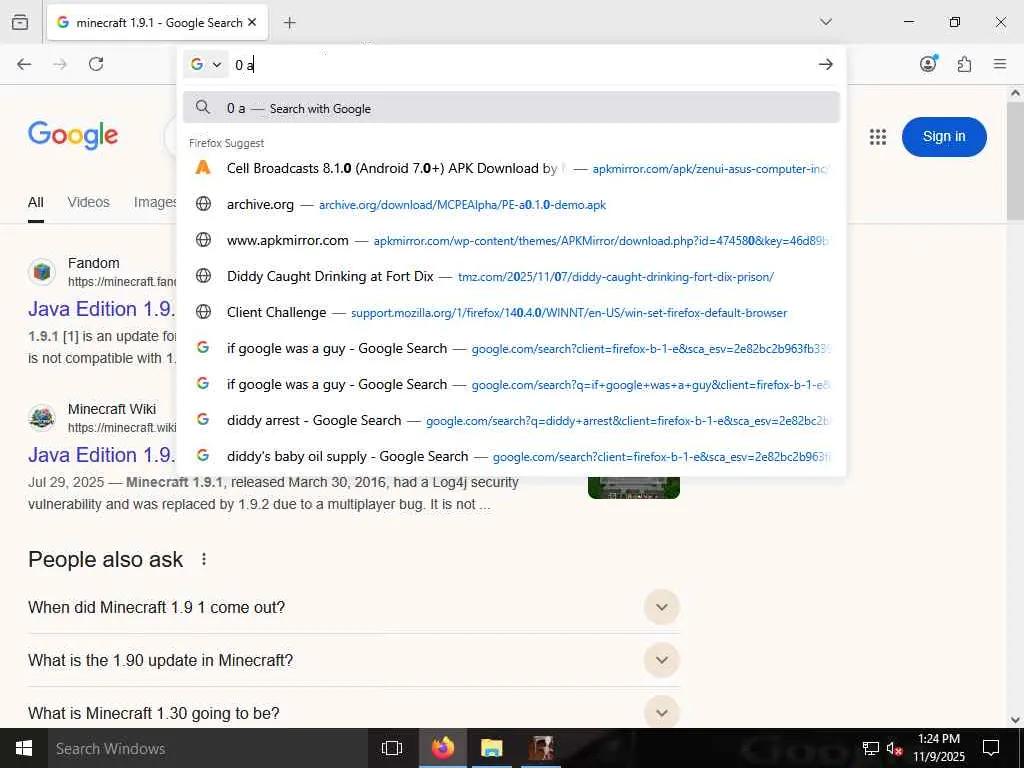Open archive.org PE-a0.1.0-demo.apk suggestion
The image size is (1024, 768).
511,204
